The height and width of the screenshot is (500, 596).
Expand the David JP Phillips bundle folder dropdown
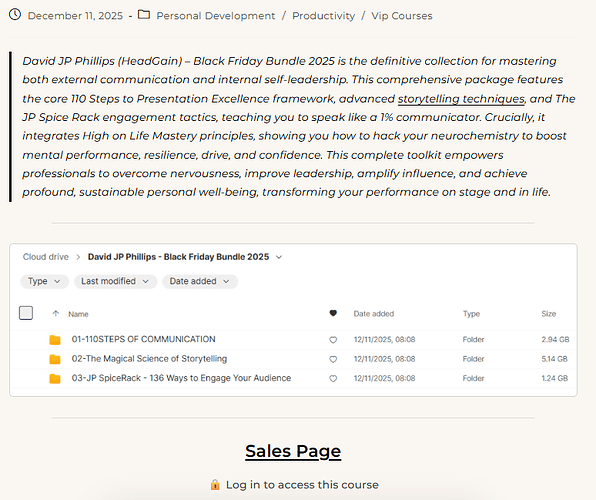pos(279,257)
